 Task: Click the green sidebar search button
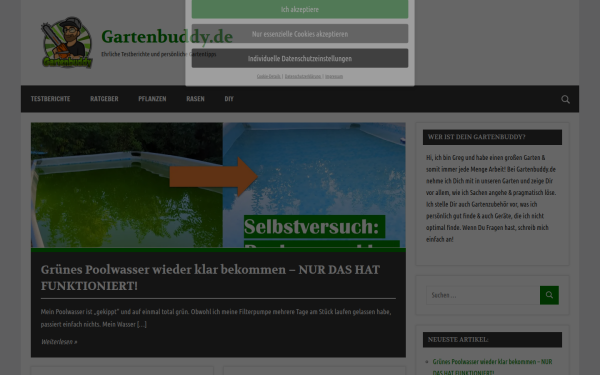click(549, 295)
